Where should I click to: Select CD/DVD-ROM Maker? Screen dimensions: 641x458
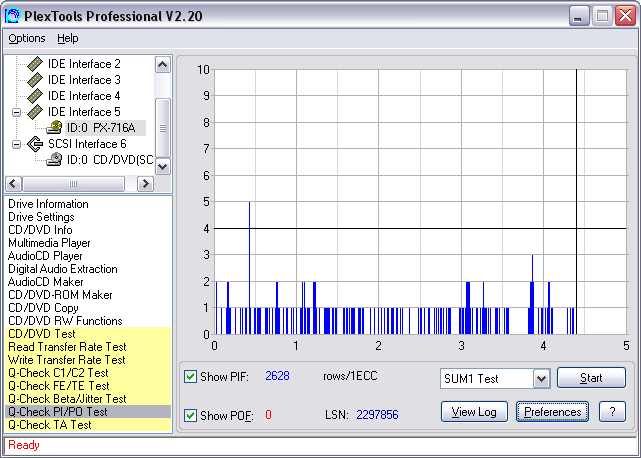point(60,295)
